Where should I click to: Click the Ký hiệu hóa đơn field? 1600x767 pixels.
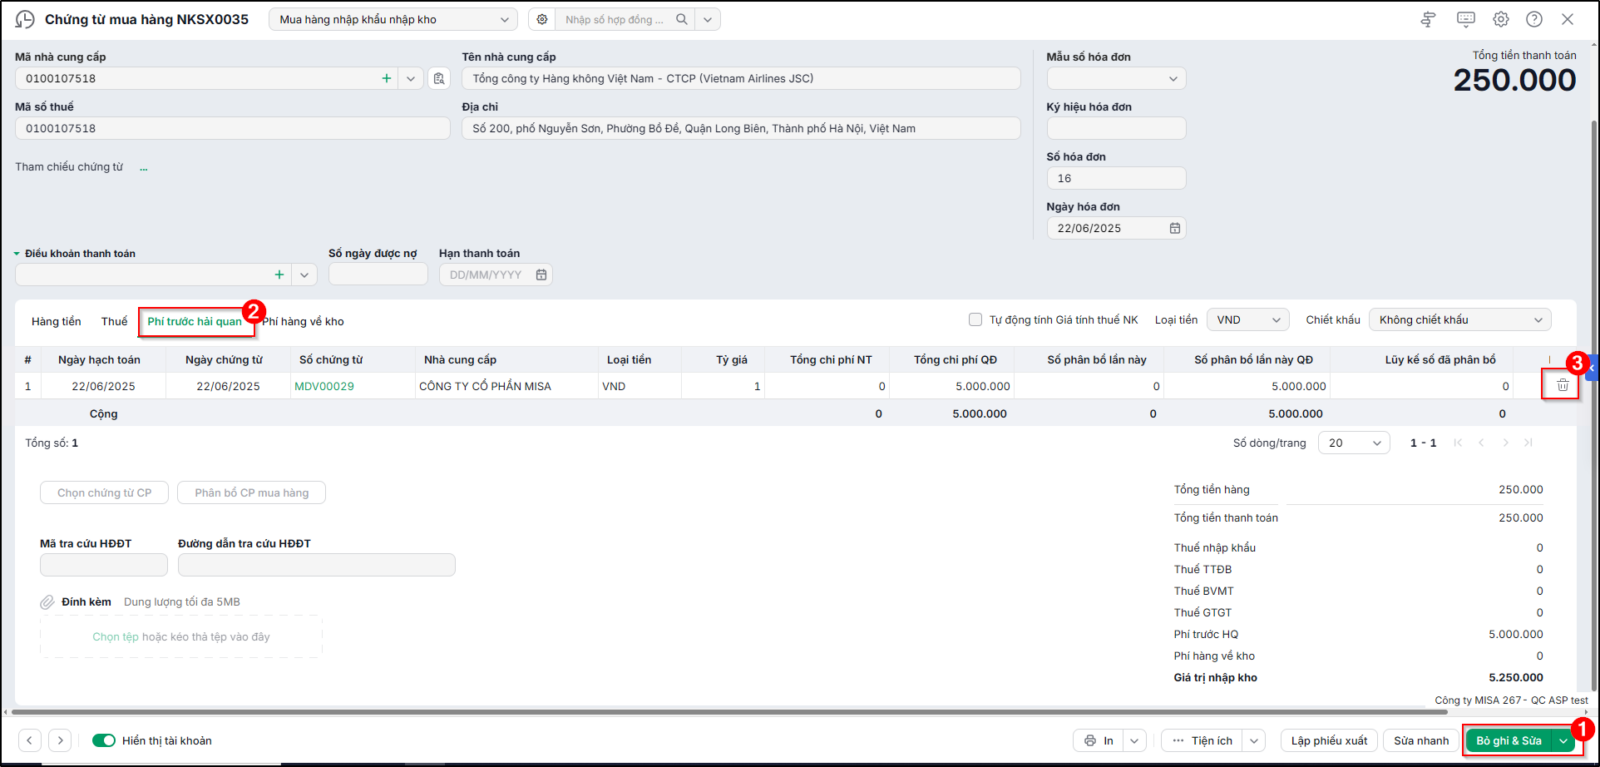click(x=1116, y=128)
